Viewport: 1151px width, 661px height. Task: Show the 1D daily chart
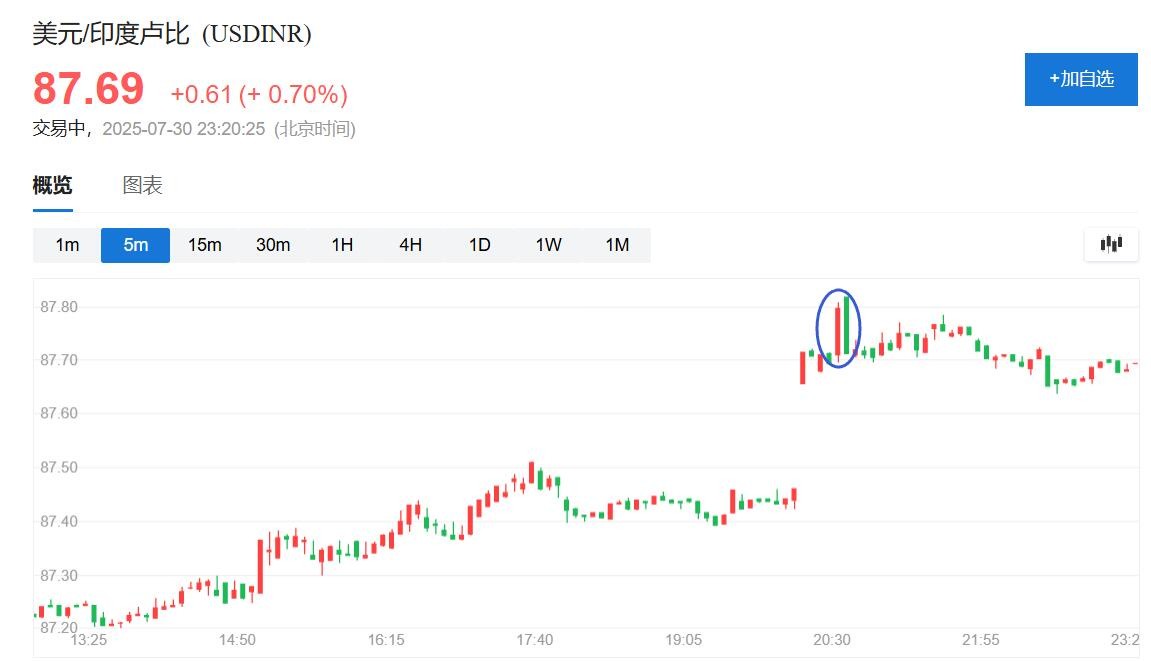479,245
